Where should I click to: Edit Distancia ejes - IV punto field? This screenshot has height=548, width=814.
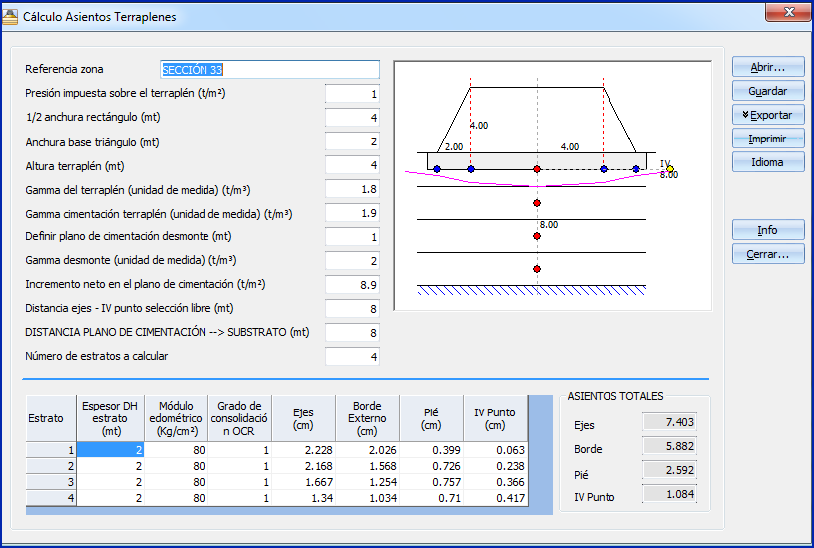352,309
